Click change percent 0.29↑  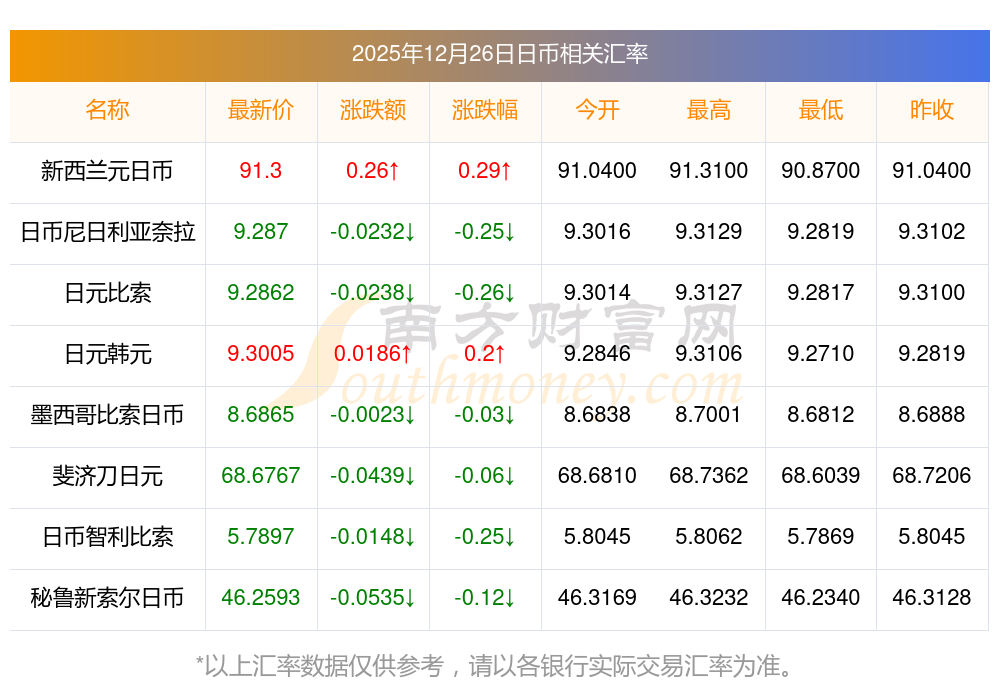(x=485, y=171)
